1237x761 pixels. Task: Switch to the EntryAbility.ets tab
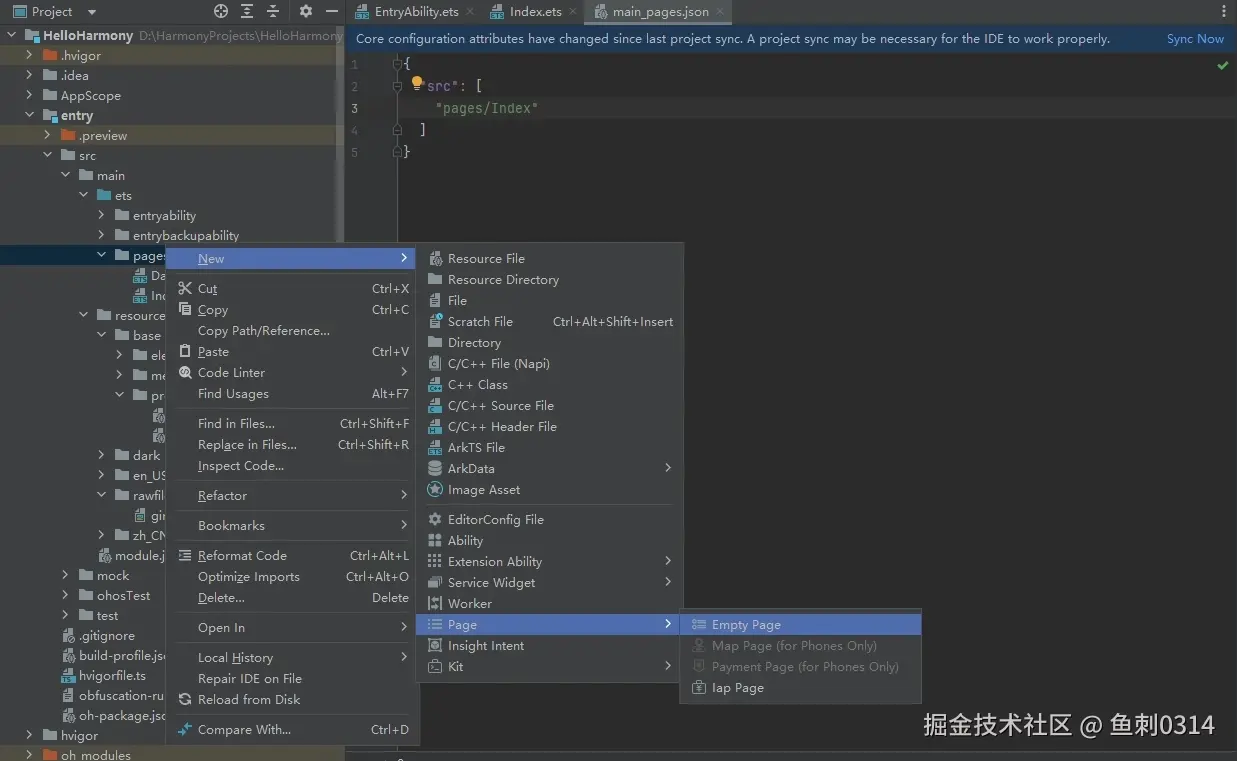[x=416, y=12]
